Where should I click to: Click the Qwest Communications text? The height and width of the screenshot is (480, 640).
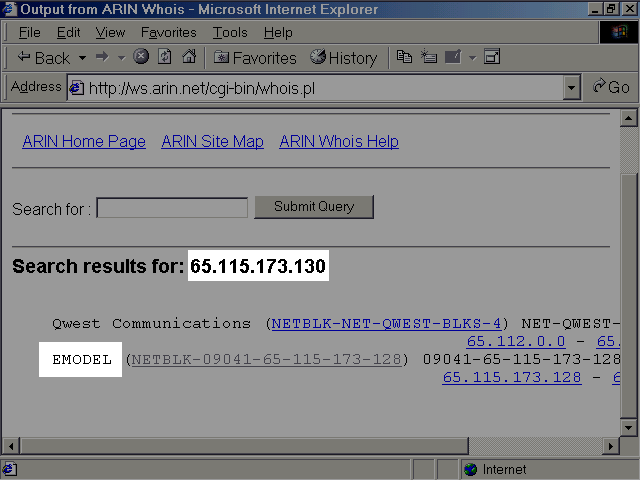[x=151, y=324]
